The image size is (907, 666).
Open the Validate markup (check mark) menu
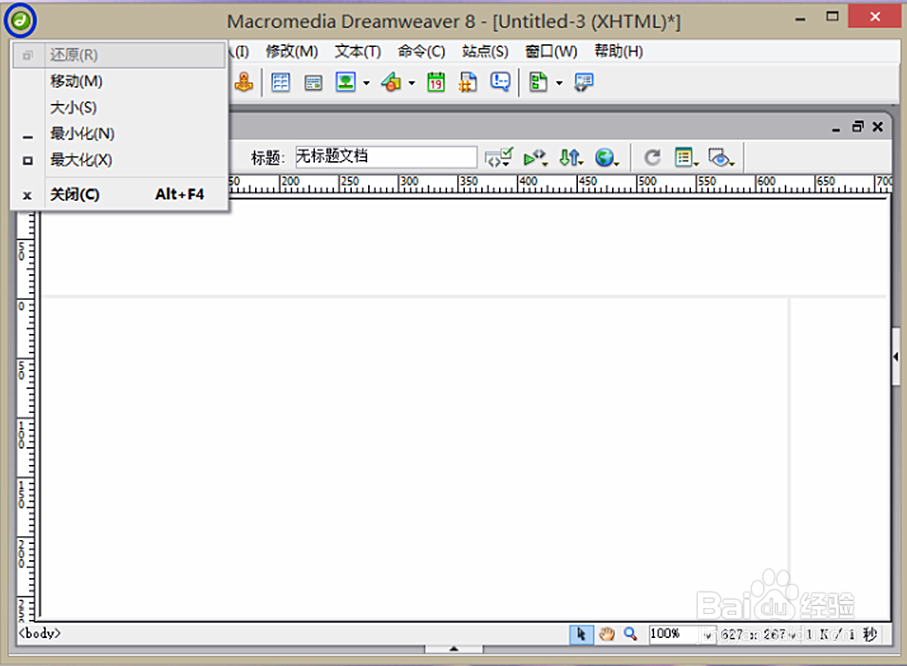pyautogui.click(x=499, y=157)
